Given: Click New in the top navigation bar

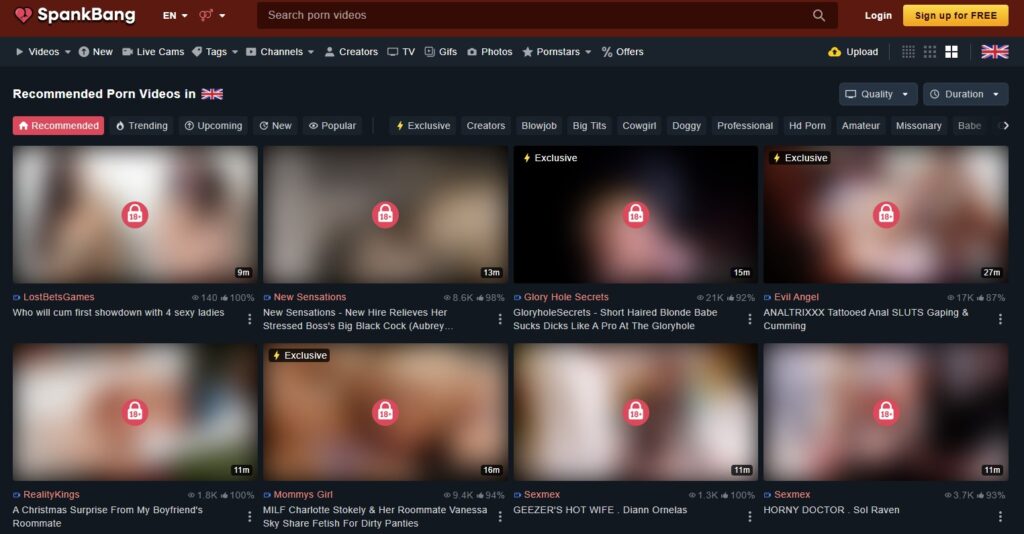Looking at the screenshot, I should click(95, 52).
